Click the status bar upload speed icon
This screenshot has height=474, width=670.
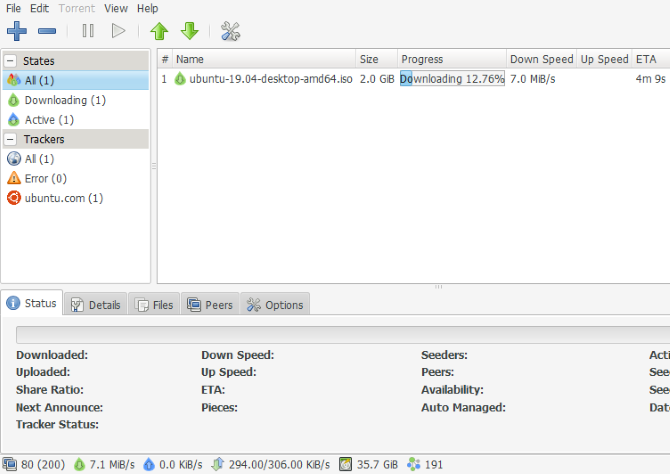[x=149, y=464]
